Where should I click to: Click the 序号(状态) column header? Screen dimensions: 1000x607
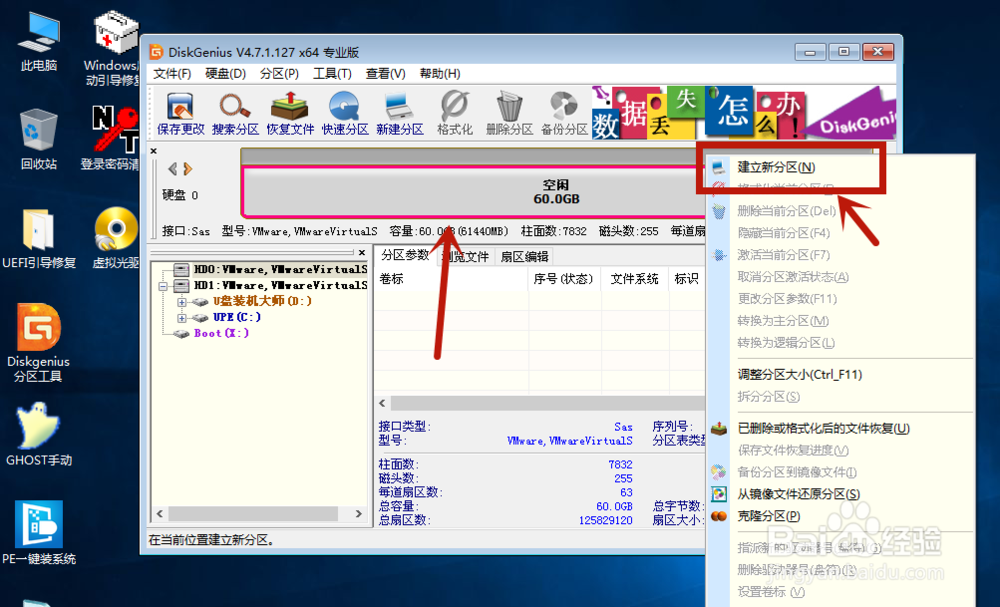(x=564, y=279)
